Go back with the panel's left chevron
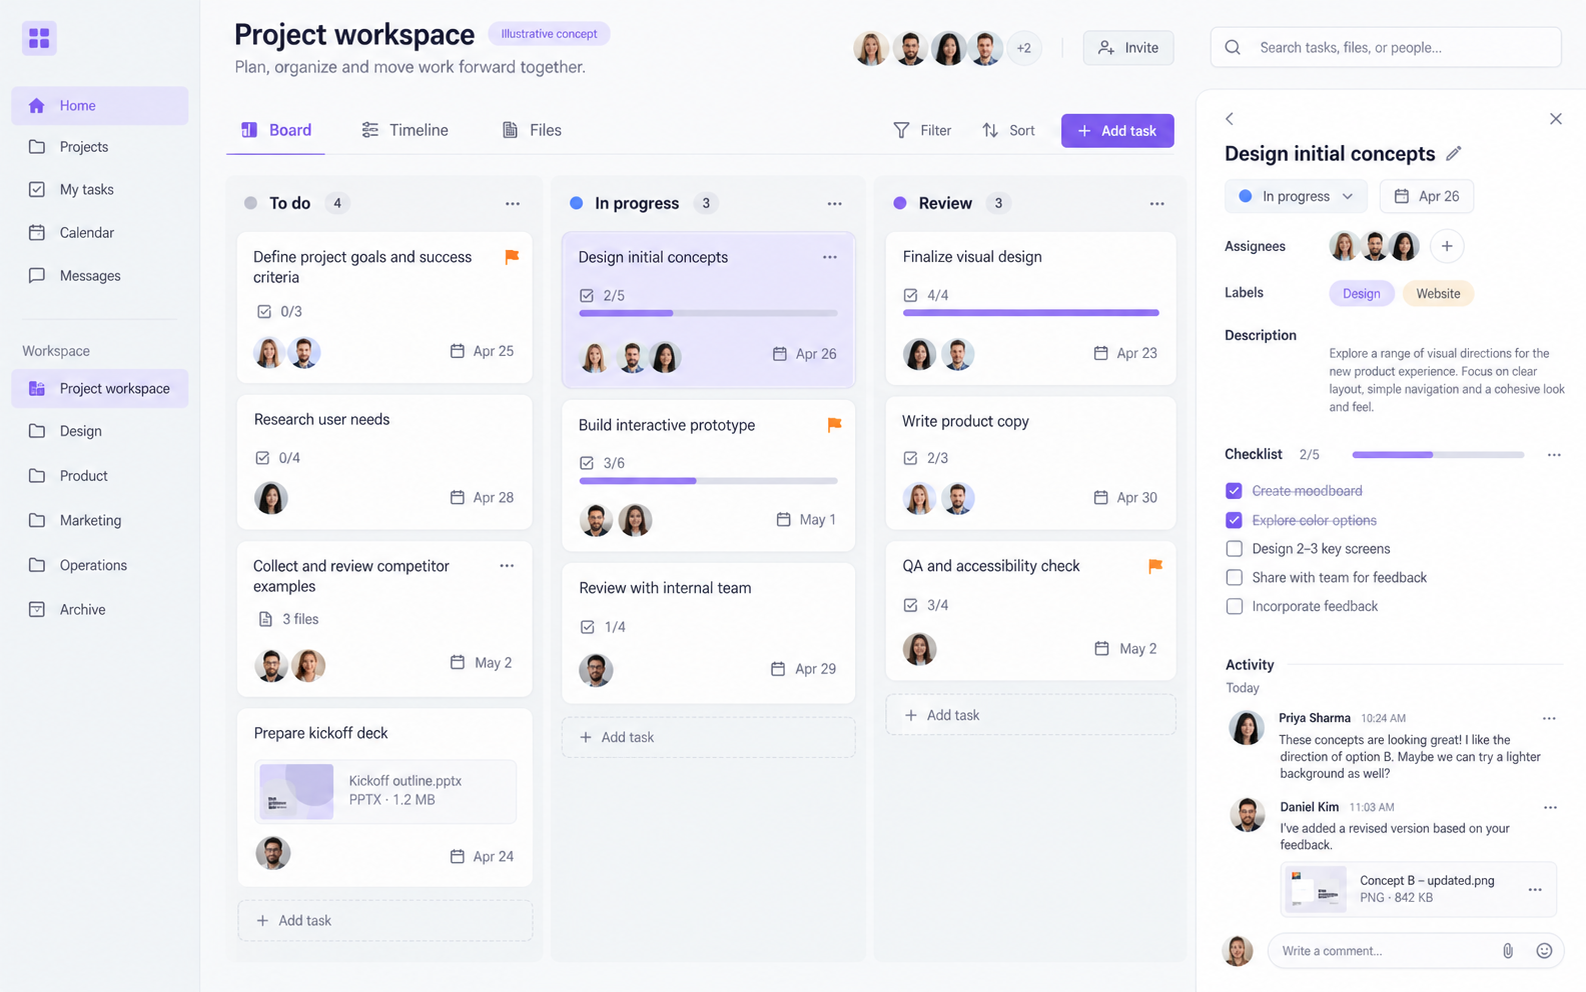 coord(1229,118)
